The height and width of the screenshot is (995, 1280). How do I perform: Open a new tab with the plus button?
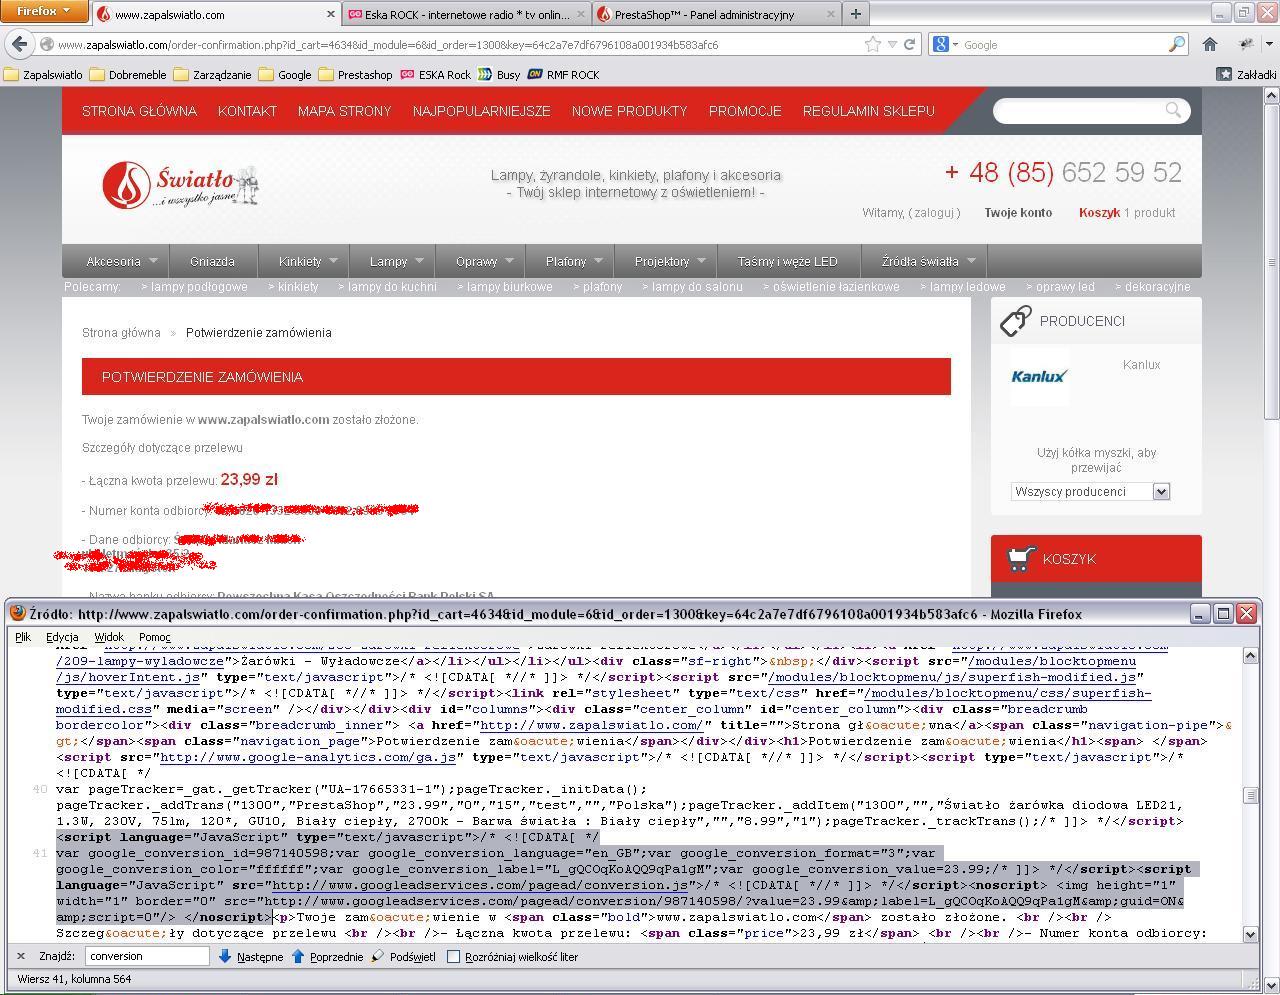(855, 14)
